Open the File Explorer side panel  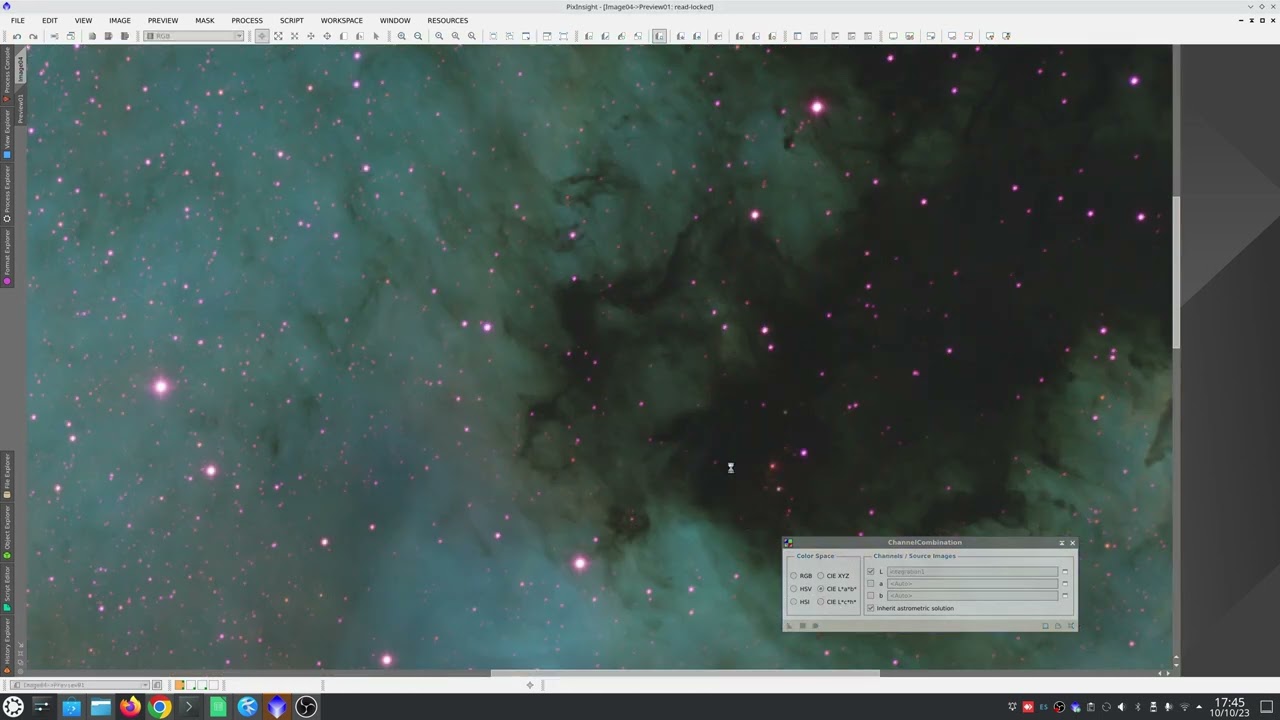[x=7, y=476]
